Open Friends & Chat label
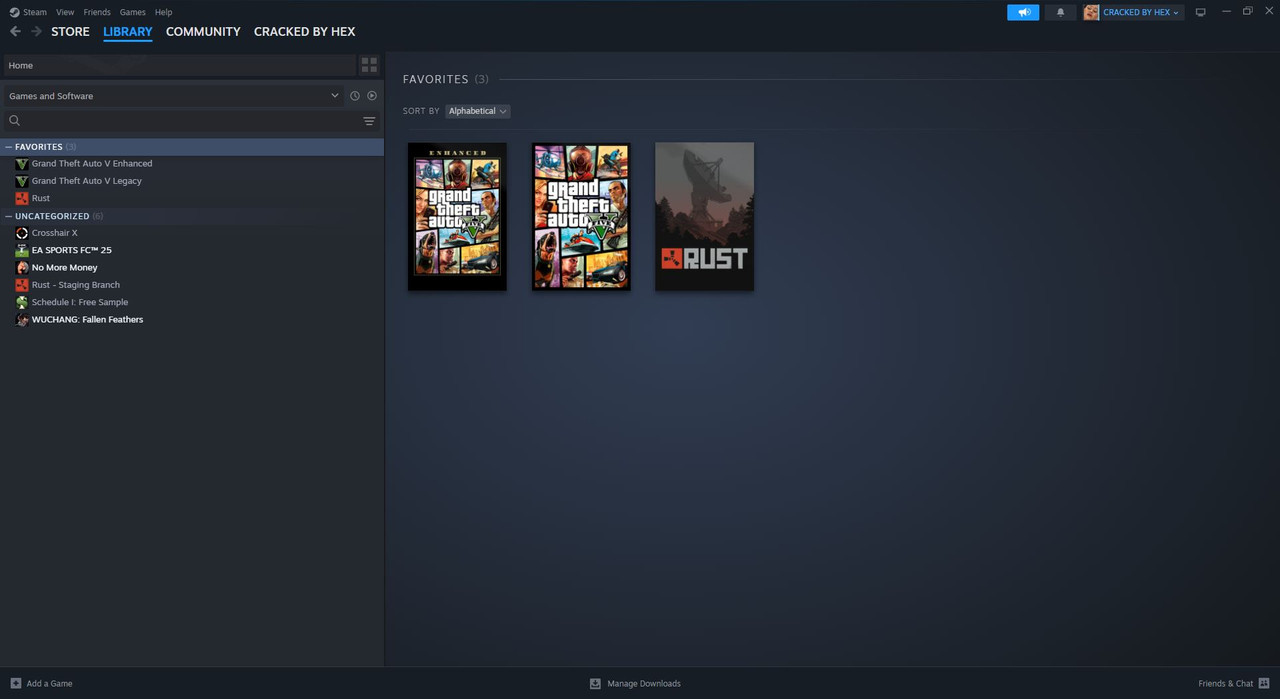 (x=1225, y=684)
